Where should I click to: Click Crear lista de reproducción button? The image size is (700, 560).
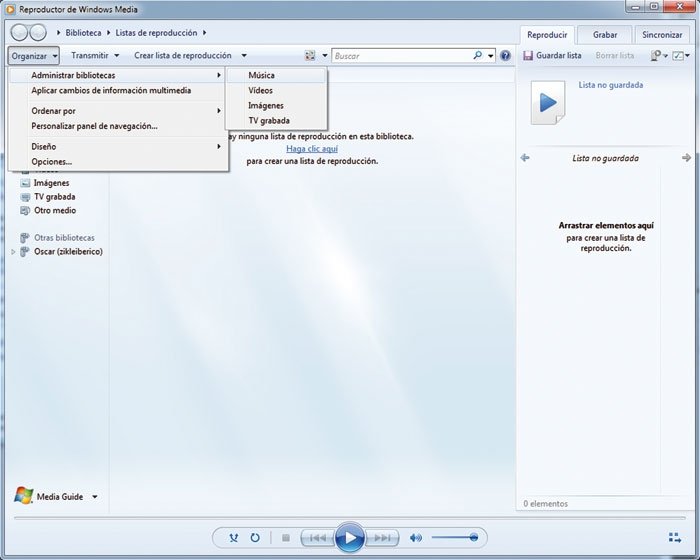point(183,55)
